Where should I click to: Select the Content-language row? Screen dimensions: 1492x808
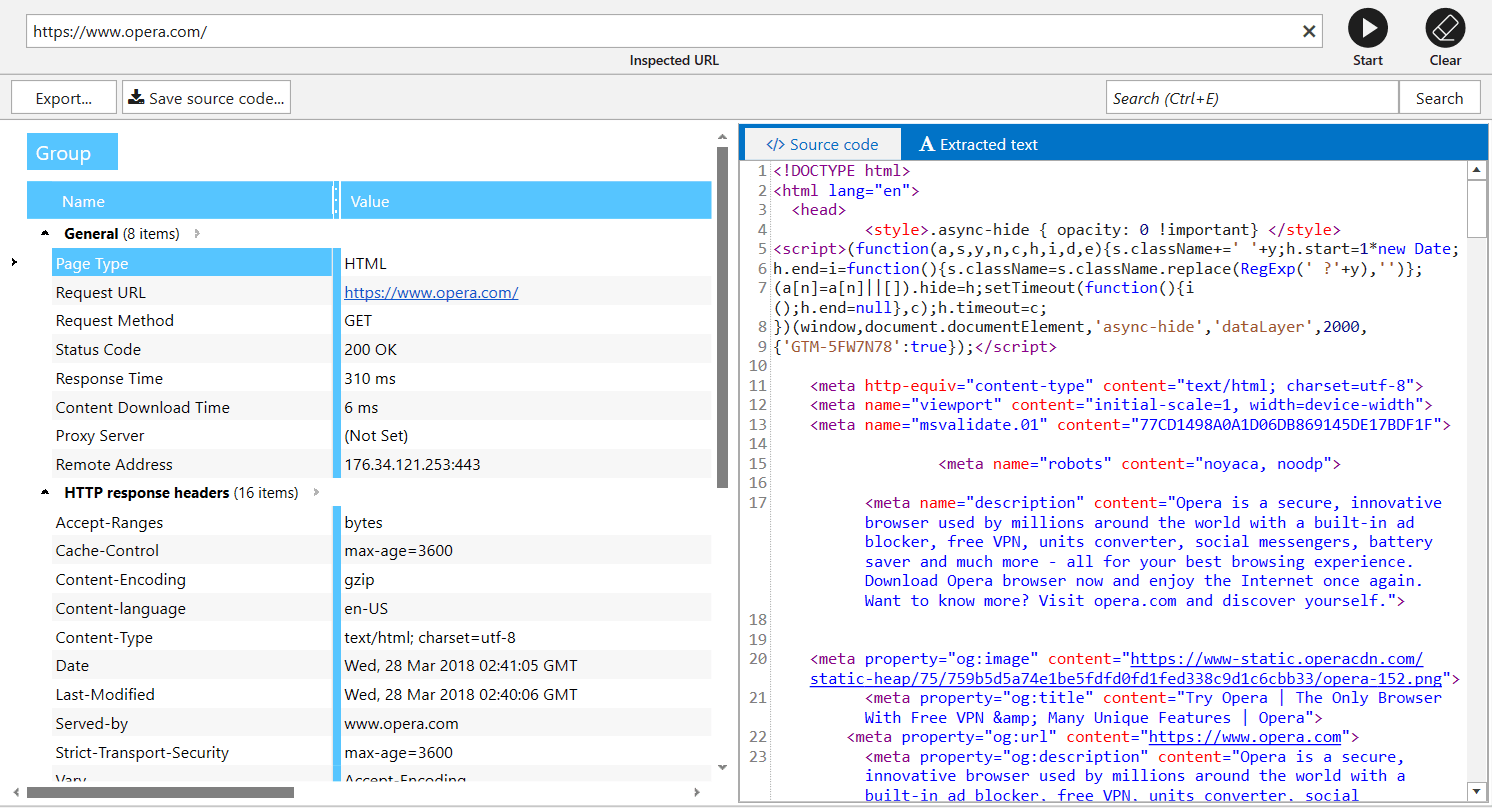tap(382, 609)
